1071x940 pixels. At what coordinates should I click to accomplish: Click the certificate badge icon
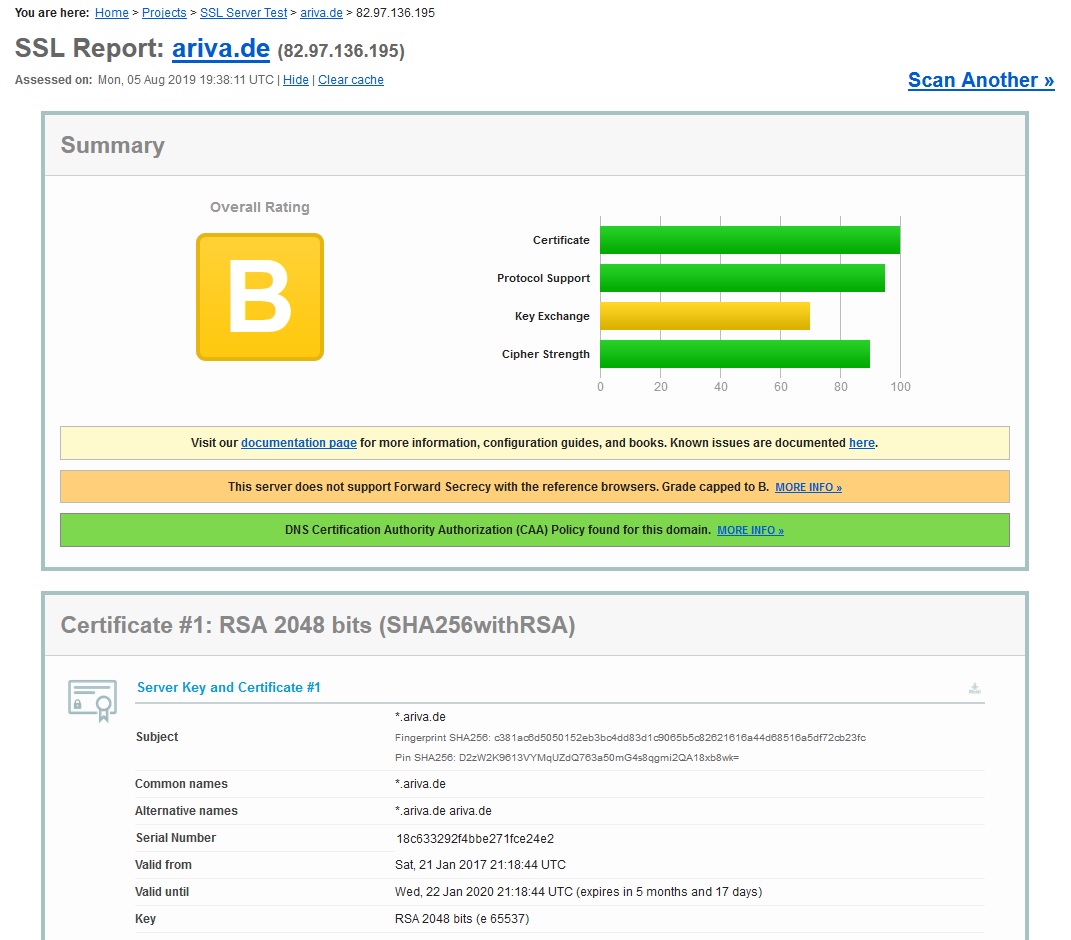click(x=91, y=700)
